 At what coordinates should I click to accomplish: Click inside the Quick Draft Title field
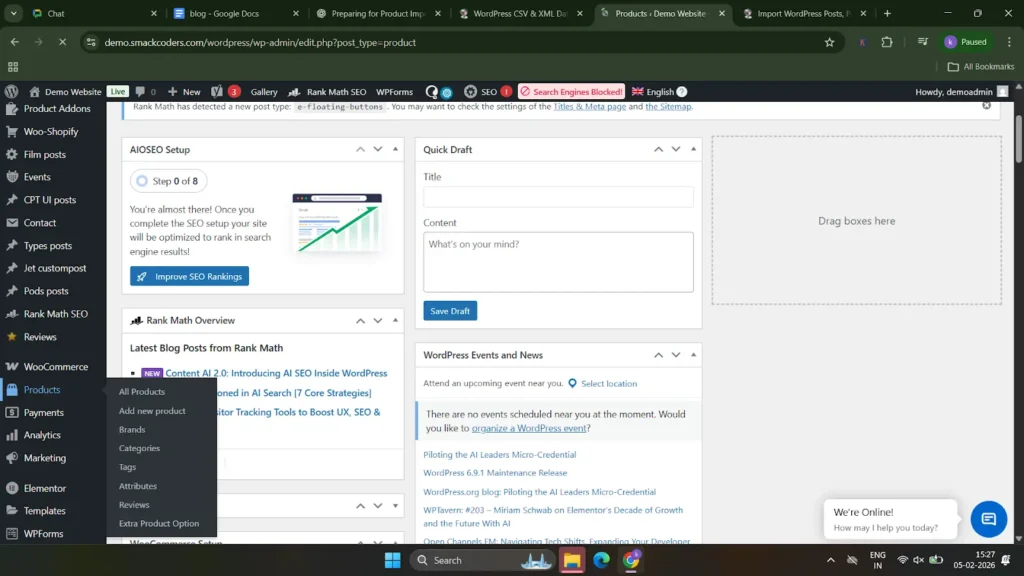coord(557,196)
